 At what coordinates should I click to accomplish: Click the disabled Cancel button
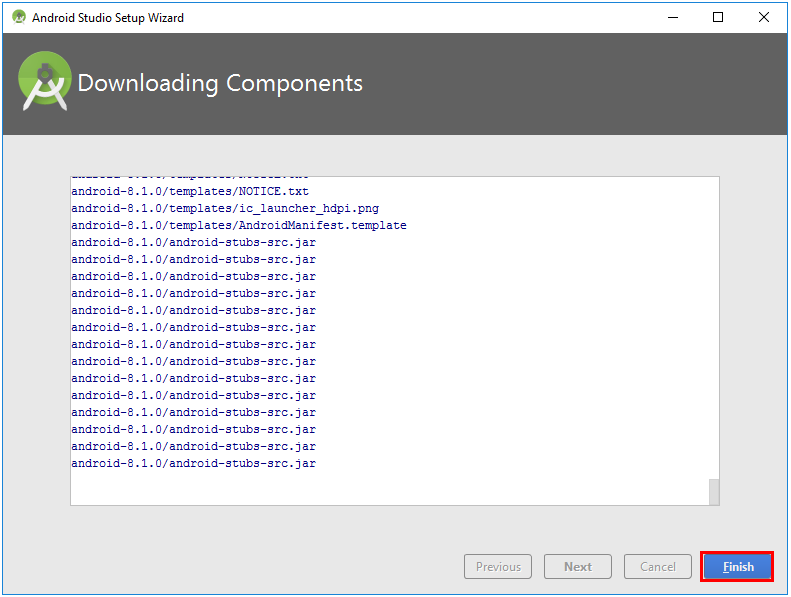[x=657, y=566]
